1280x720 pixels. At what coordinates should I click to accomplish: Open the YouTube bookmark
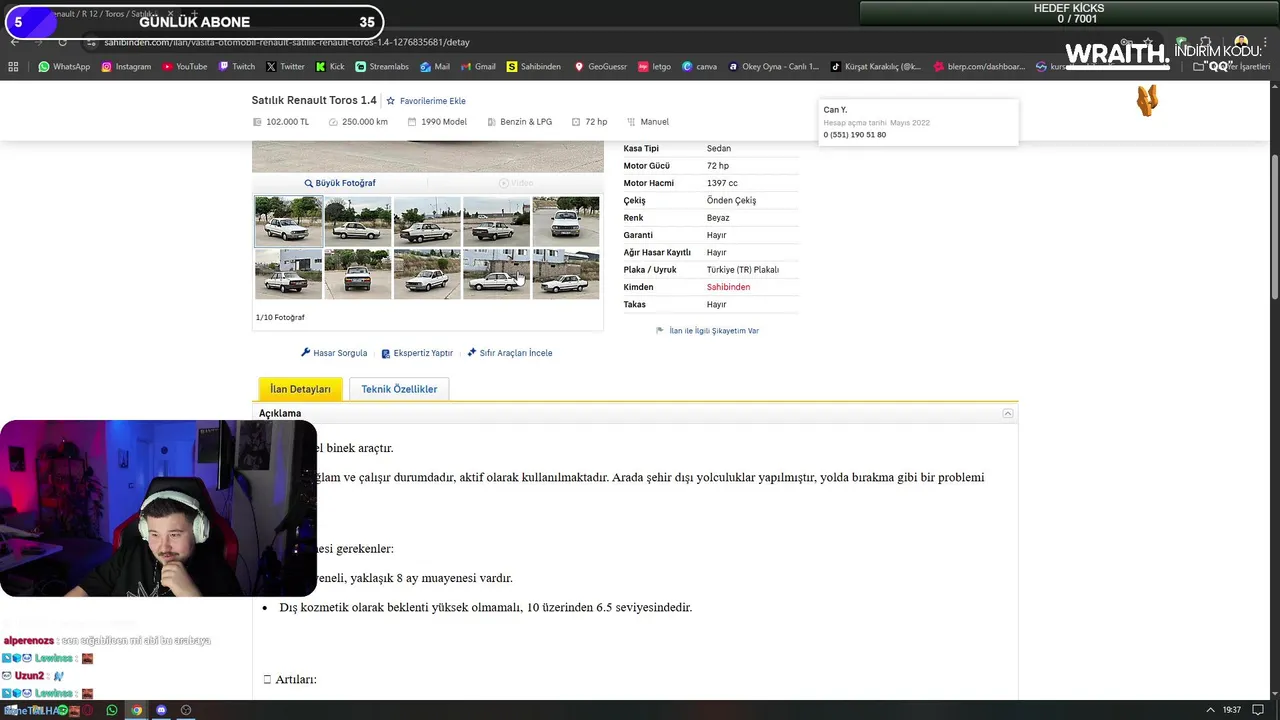point(184,67)
